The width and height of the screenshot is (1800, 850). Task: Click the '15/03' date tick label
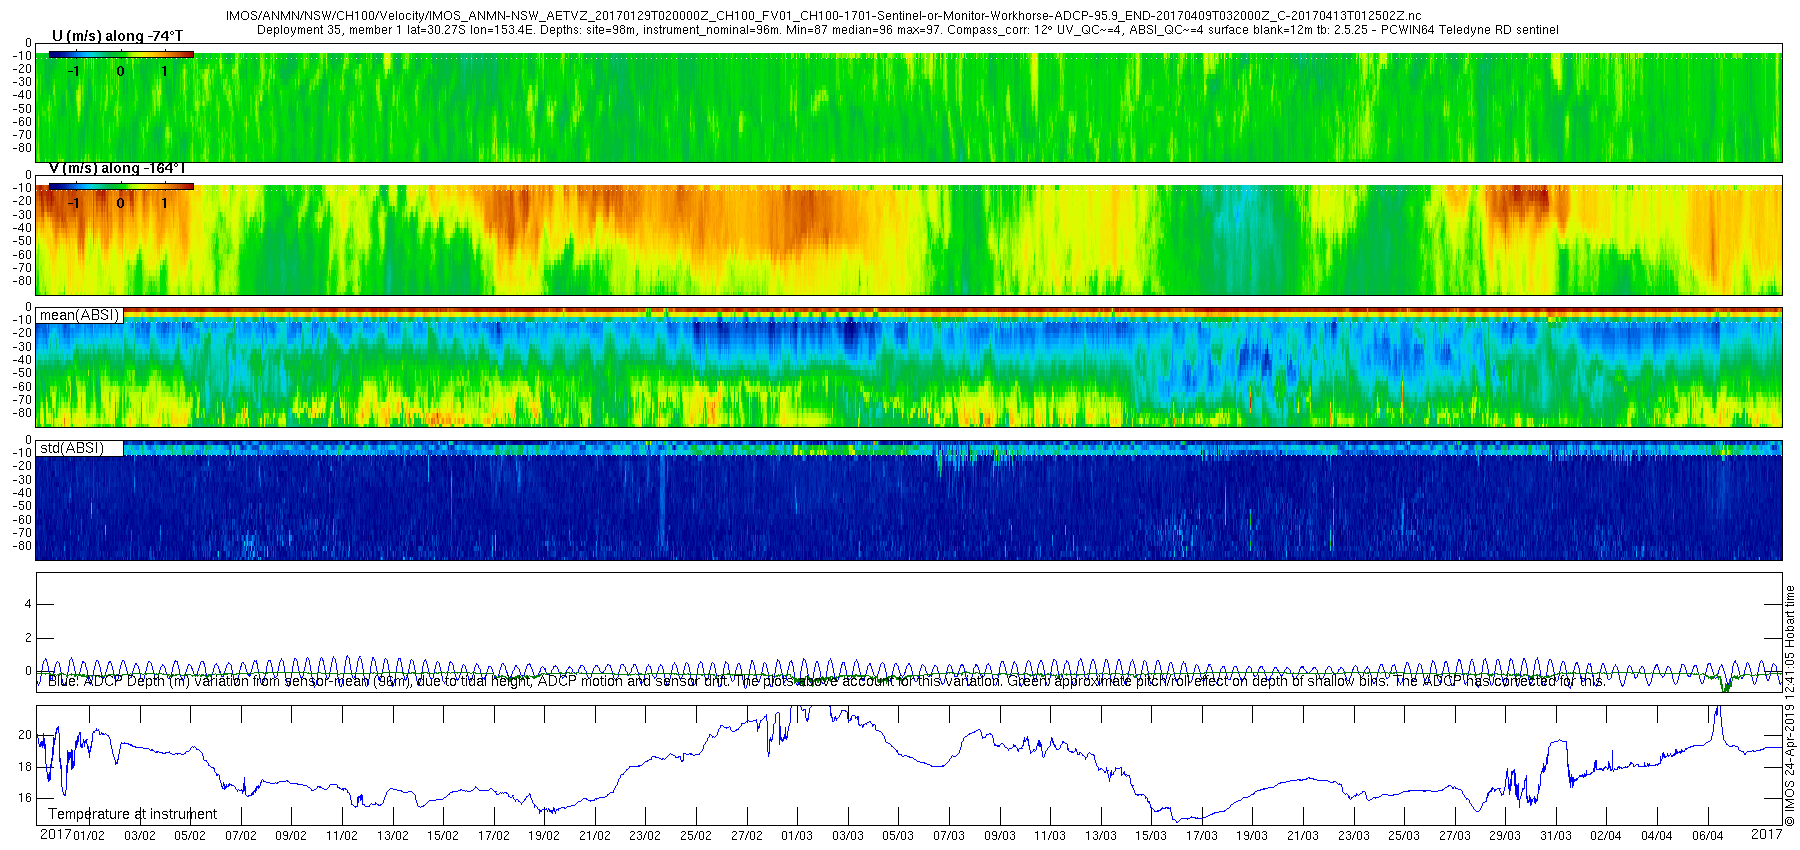point(1151,836)
